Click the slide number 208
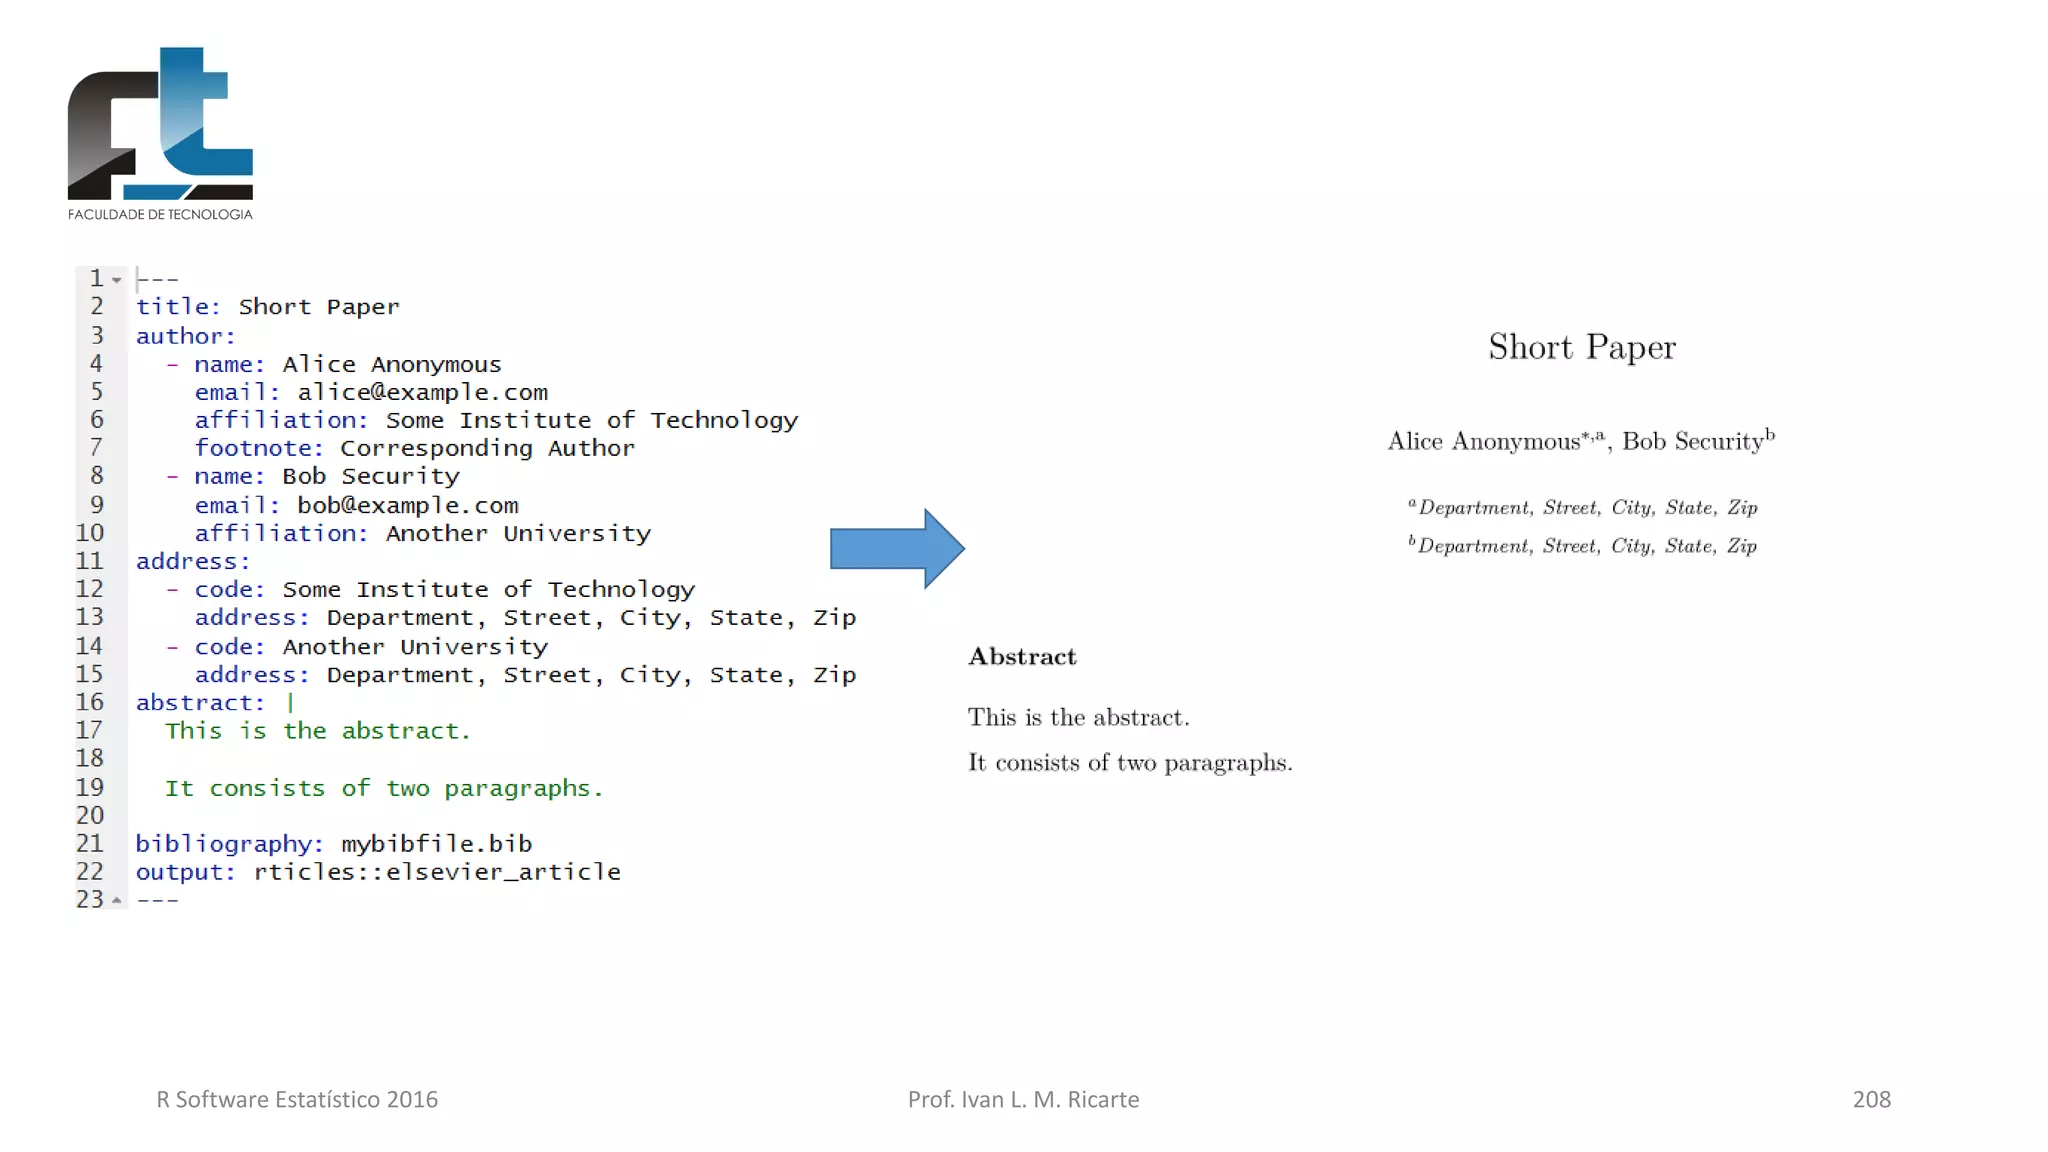 [1871, 1099]
